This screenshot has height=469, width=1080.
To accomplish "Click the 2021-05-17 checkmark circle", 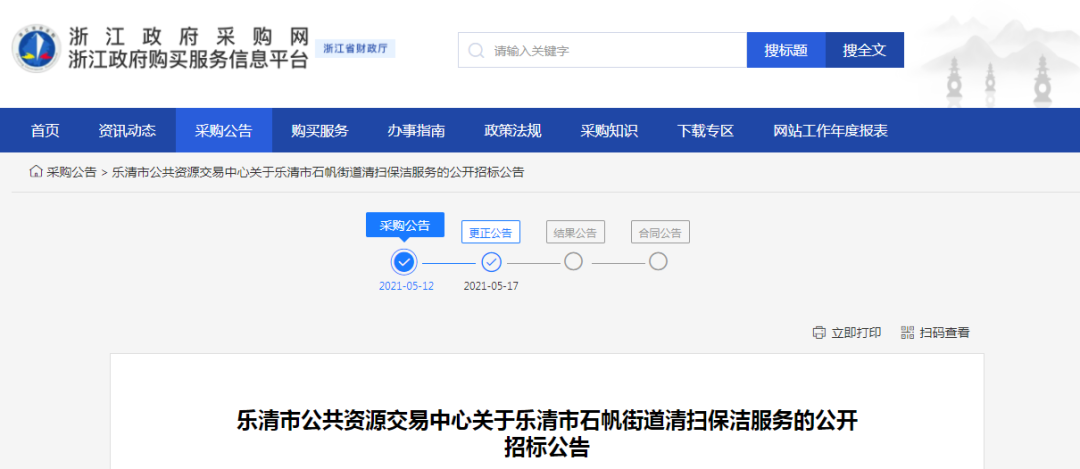I will click(491, 262).
